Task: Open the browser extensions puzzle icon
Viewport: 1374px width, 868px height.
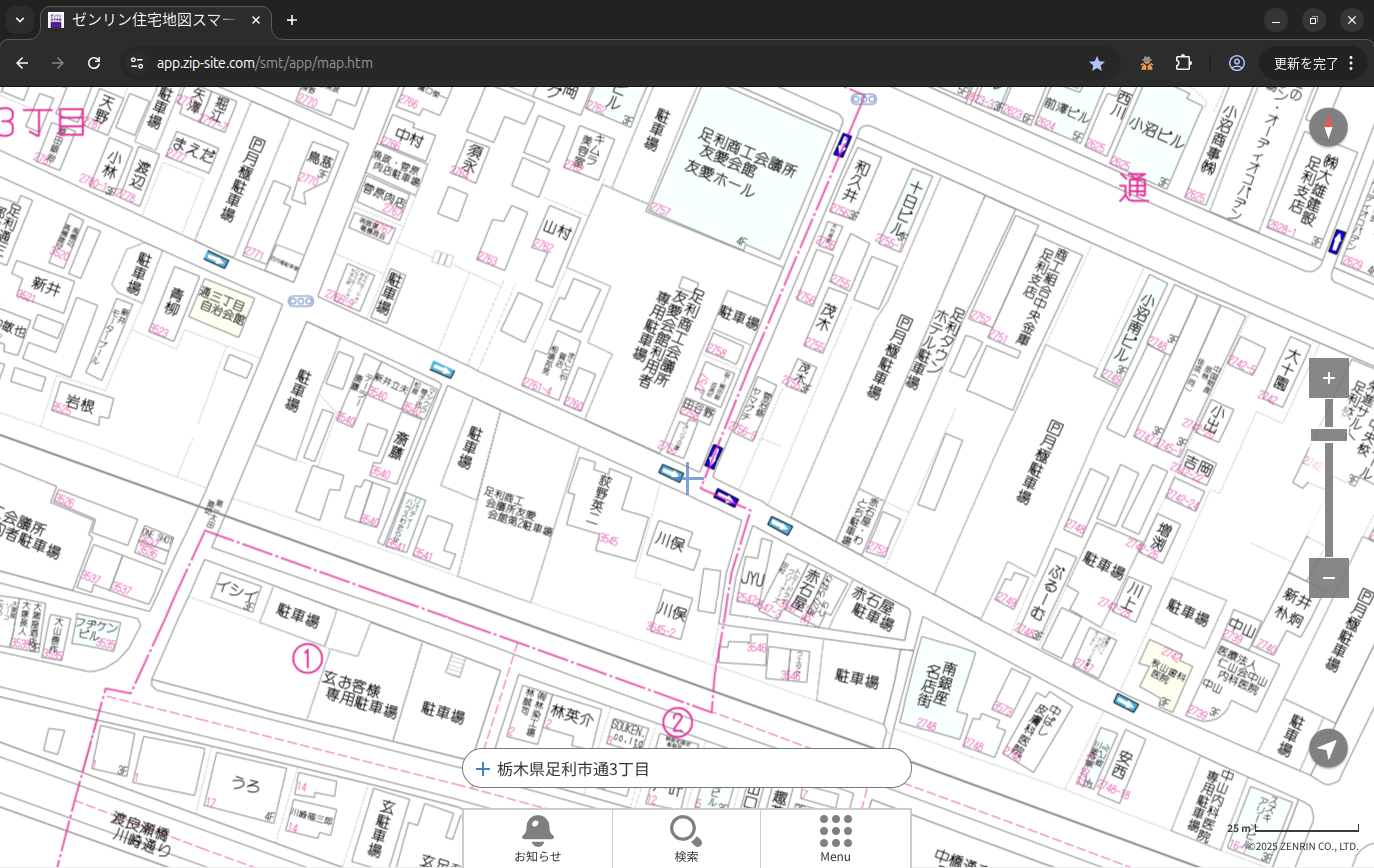Action: 1184,63
